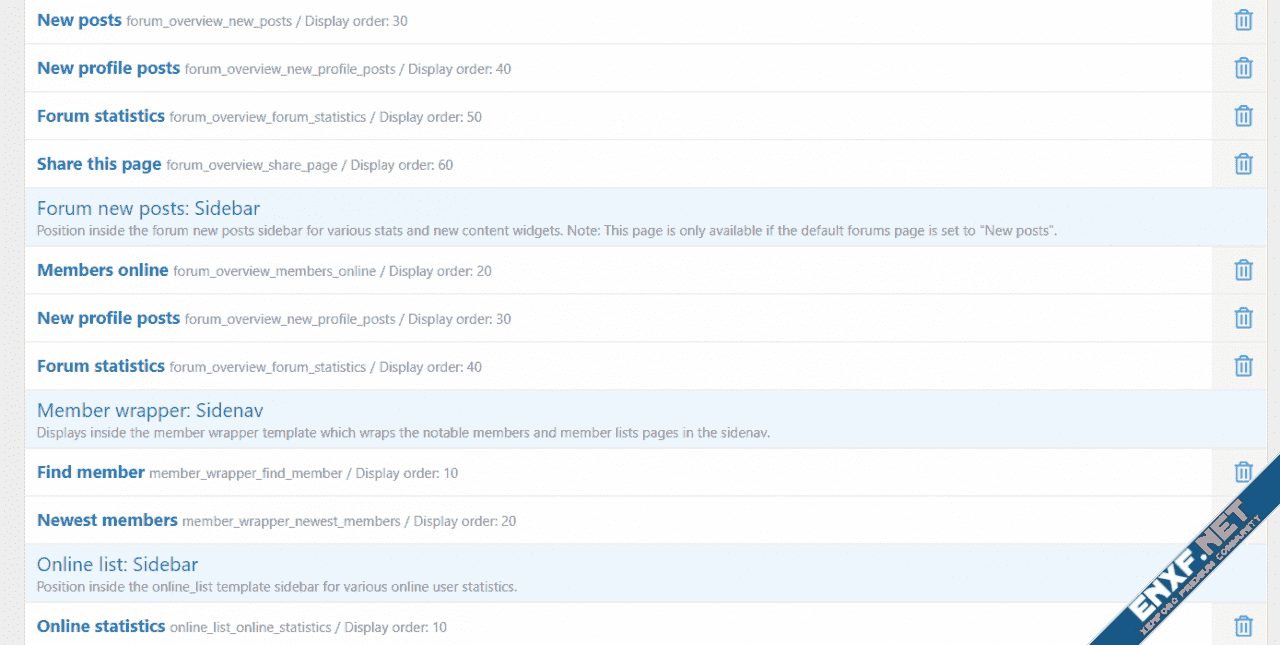Edit the Find member widget
Image resolution: width=1280 pixels, height=645 pixels.
90,472
